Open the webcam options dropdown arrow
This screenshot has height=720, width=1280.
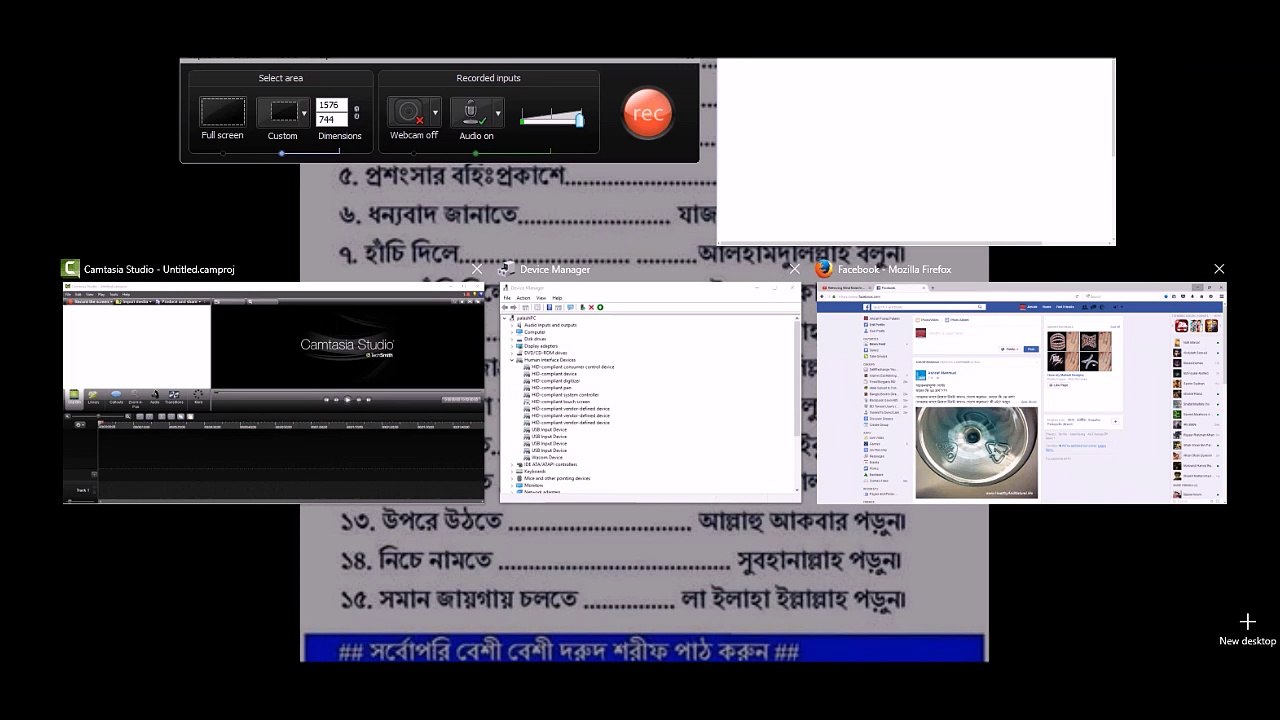pos(435,113)
